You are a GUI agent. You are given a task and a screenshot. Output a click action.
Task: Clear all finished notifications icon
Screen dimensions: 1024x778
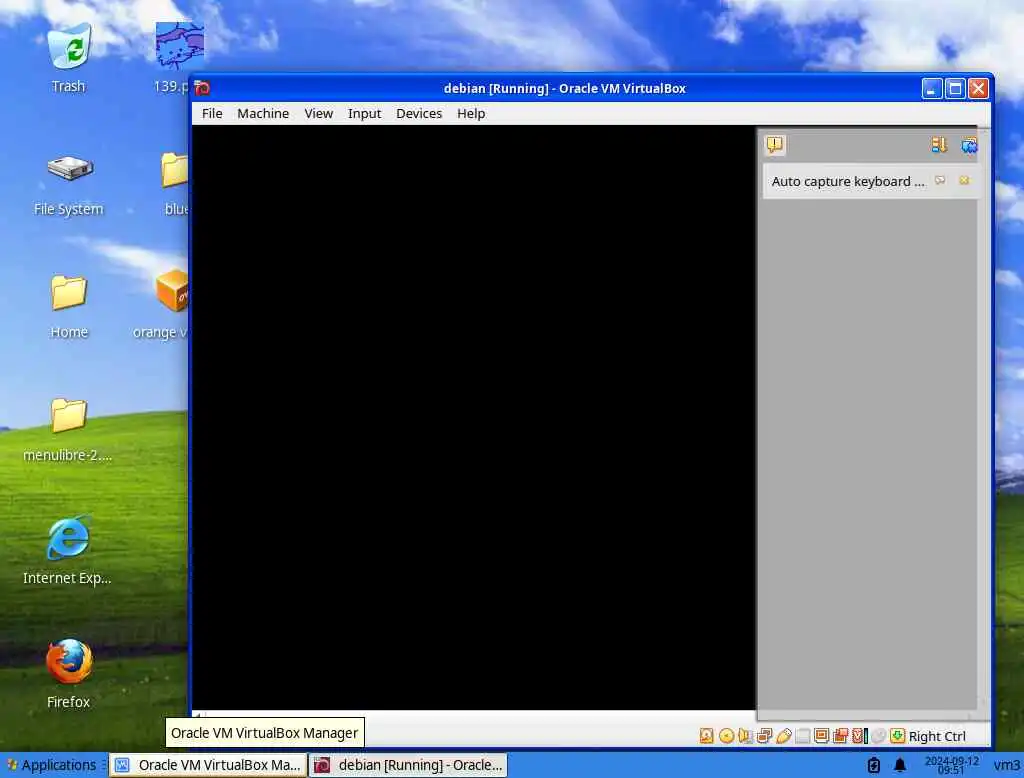(969, 145)
